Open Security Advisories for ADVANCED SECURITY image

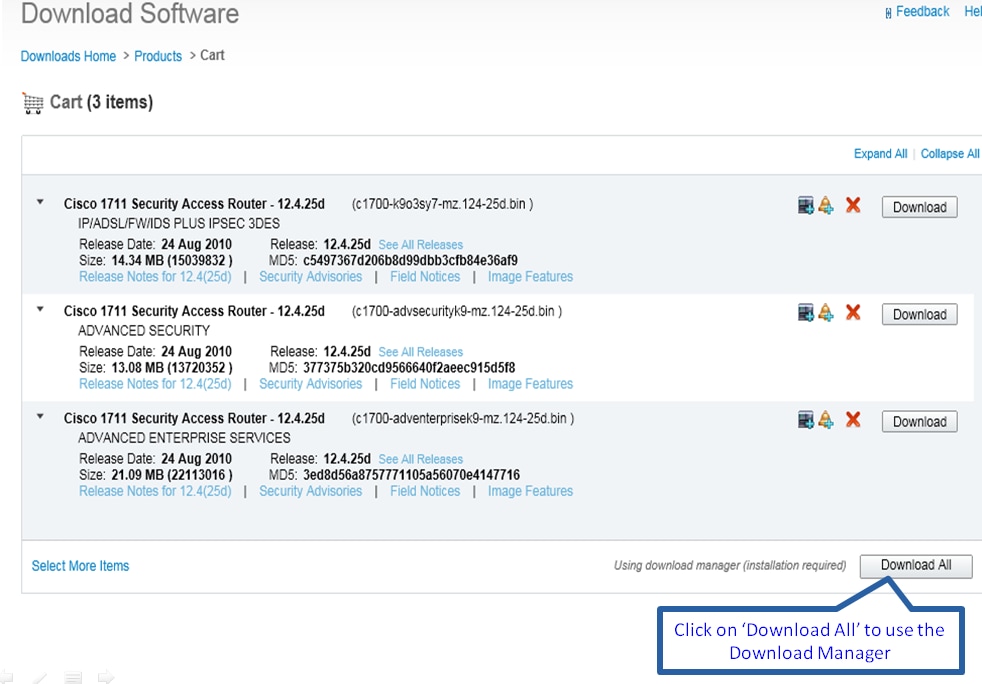311,384
